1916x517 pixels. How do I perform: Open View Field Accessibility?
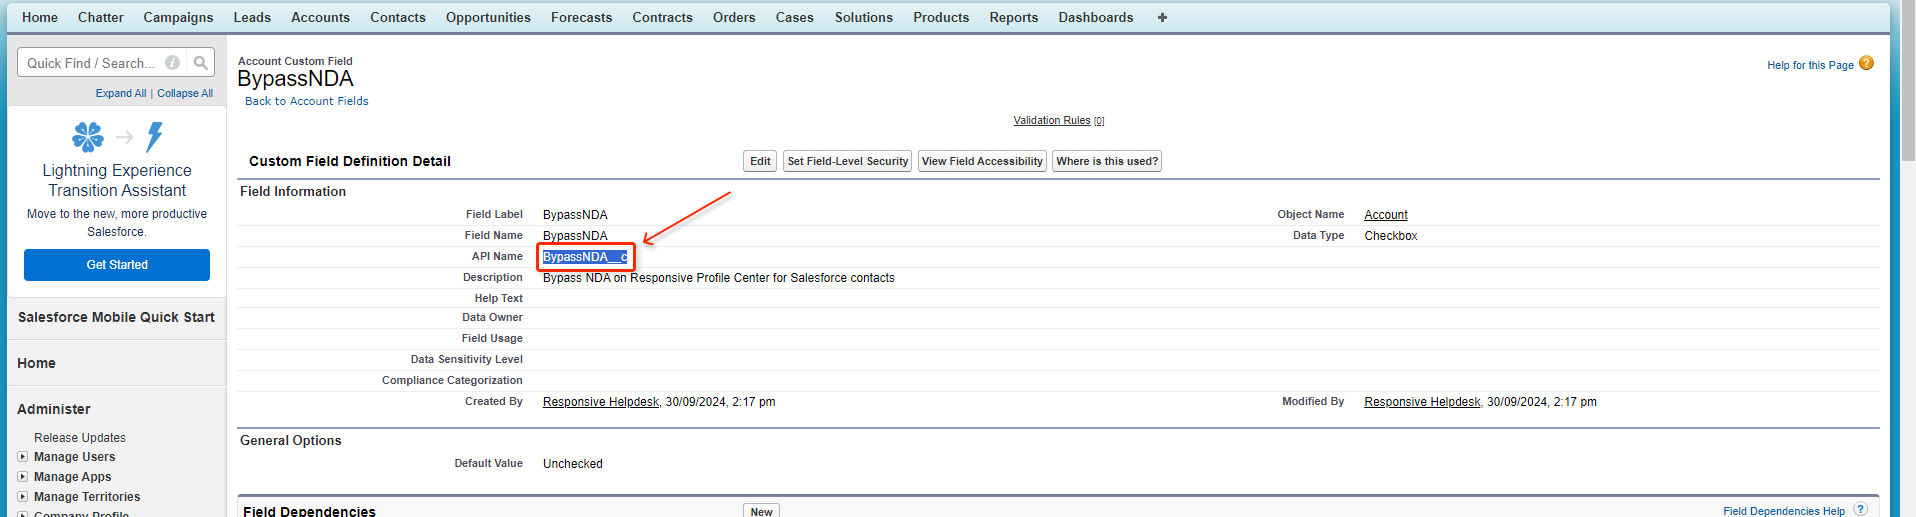[982, 161]
